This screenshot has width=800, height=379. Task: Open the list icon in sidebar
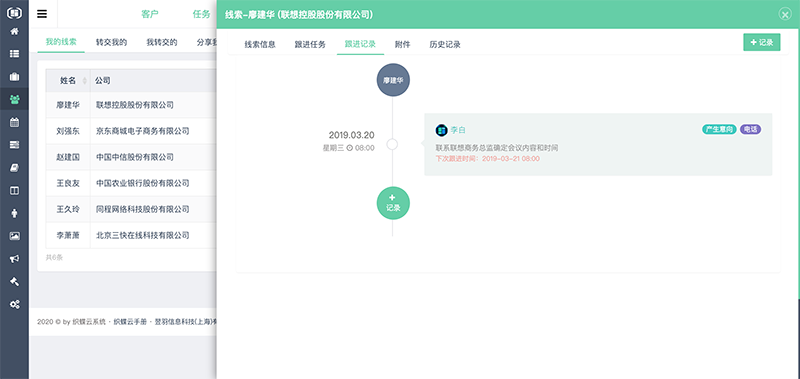point(14,54)
